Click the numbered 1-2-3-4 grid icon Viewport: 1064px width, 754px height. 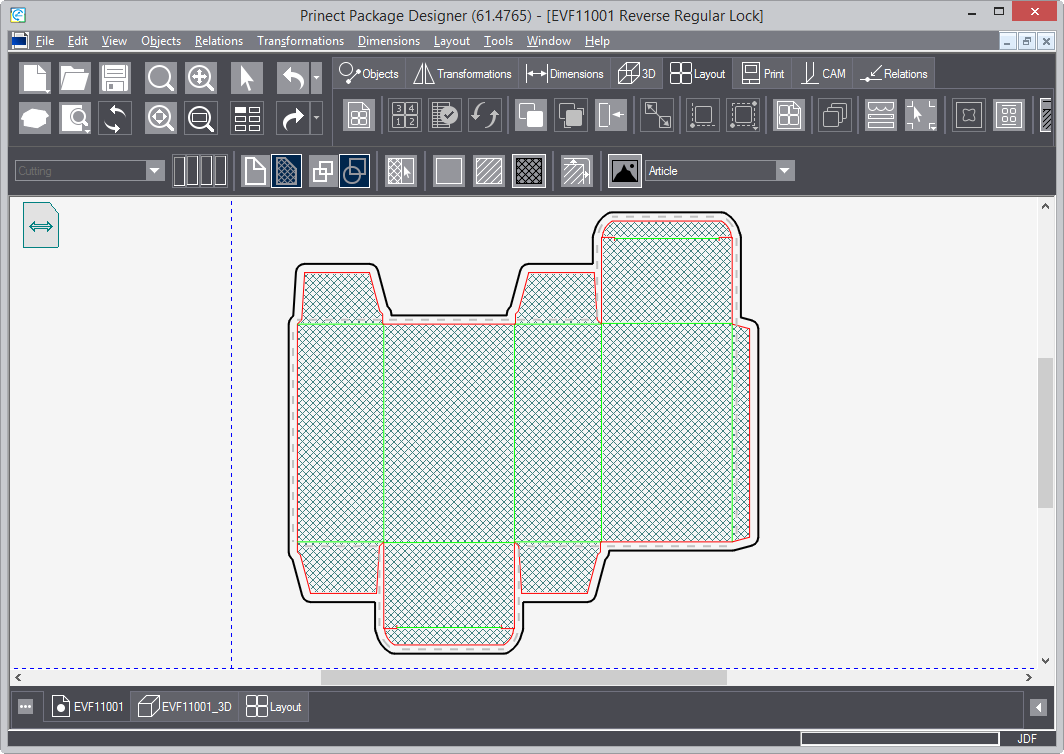(x=404, y=115)
